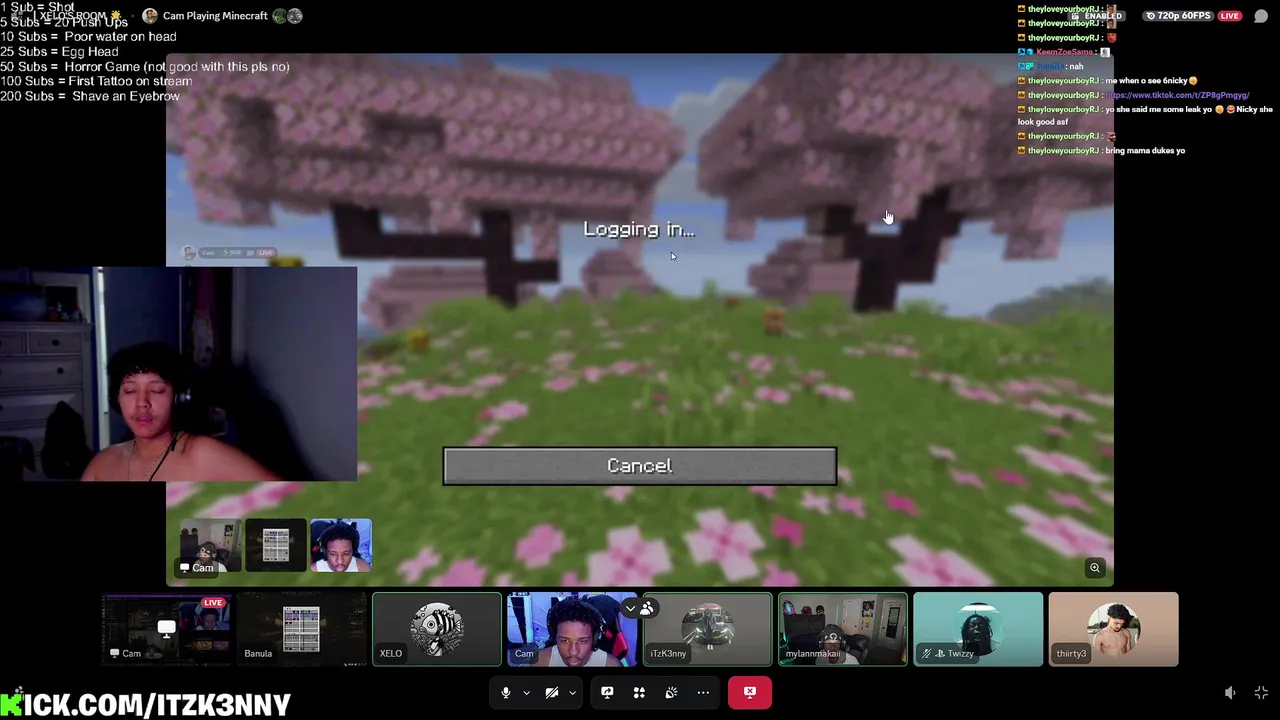The width and height of the screenshot is (1280, 720).
Task: Click the small LIVE tag on Cam's tile
Action: (213, 603)
